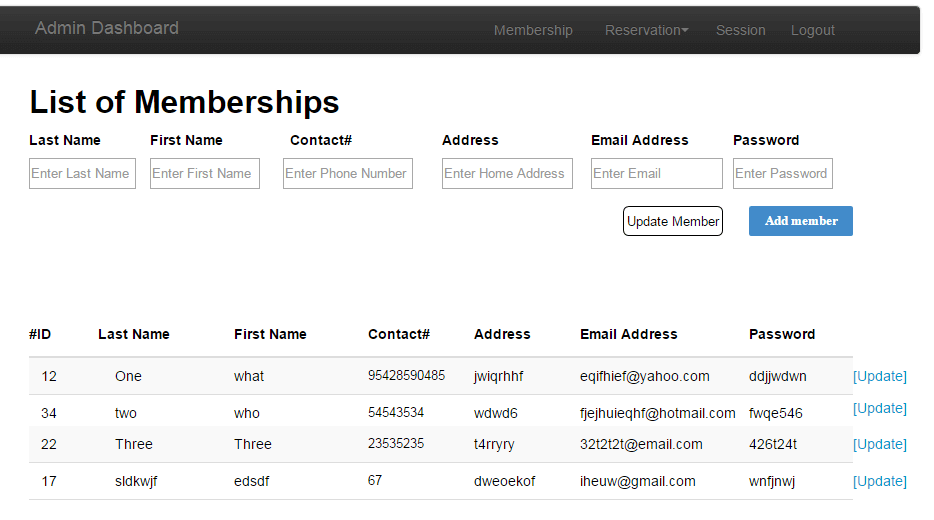Open the Reservation dropdown menu
Viewport: 934px width, 520px height.
point(646,30)
